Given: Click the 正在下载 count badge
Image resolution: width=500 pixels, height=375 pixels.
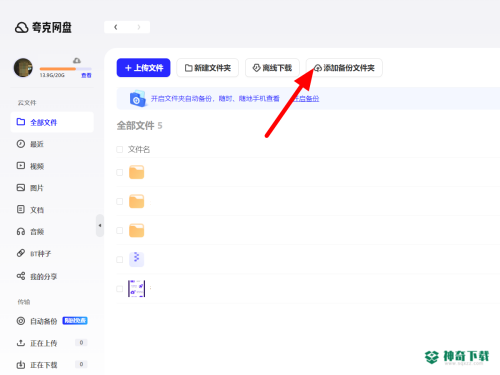Looking at the screenshot, I should click(x=81, y=364).
